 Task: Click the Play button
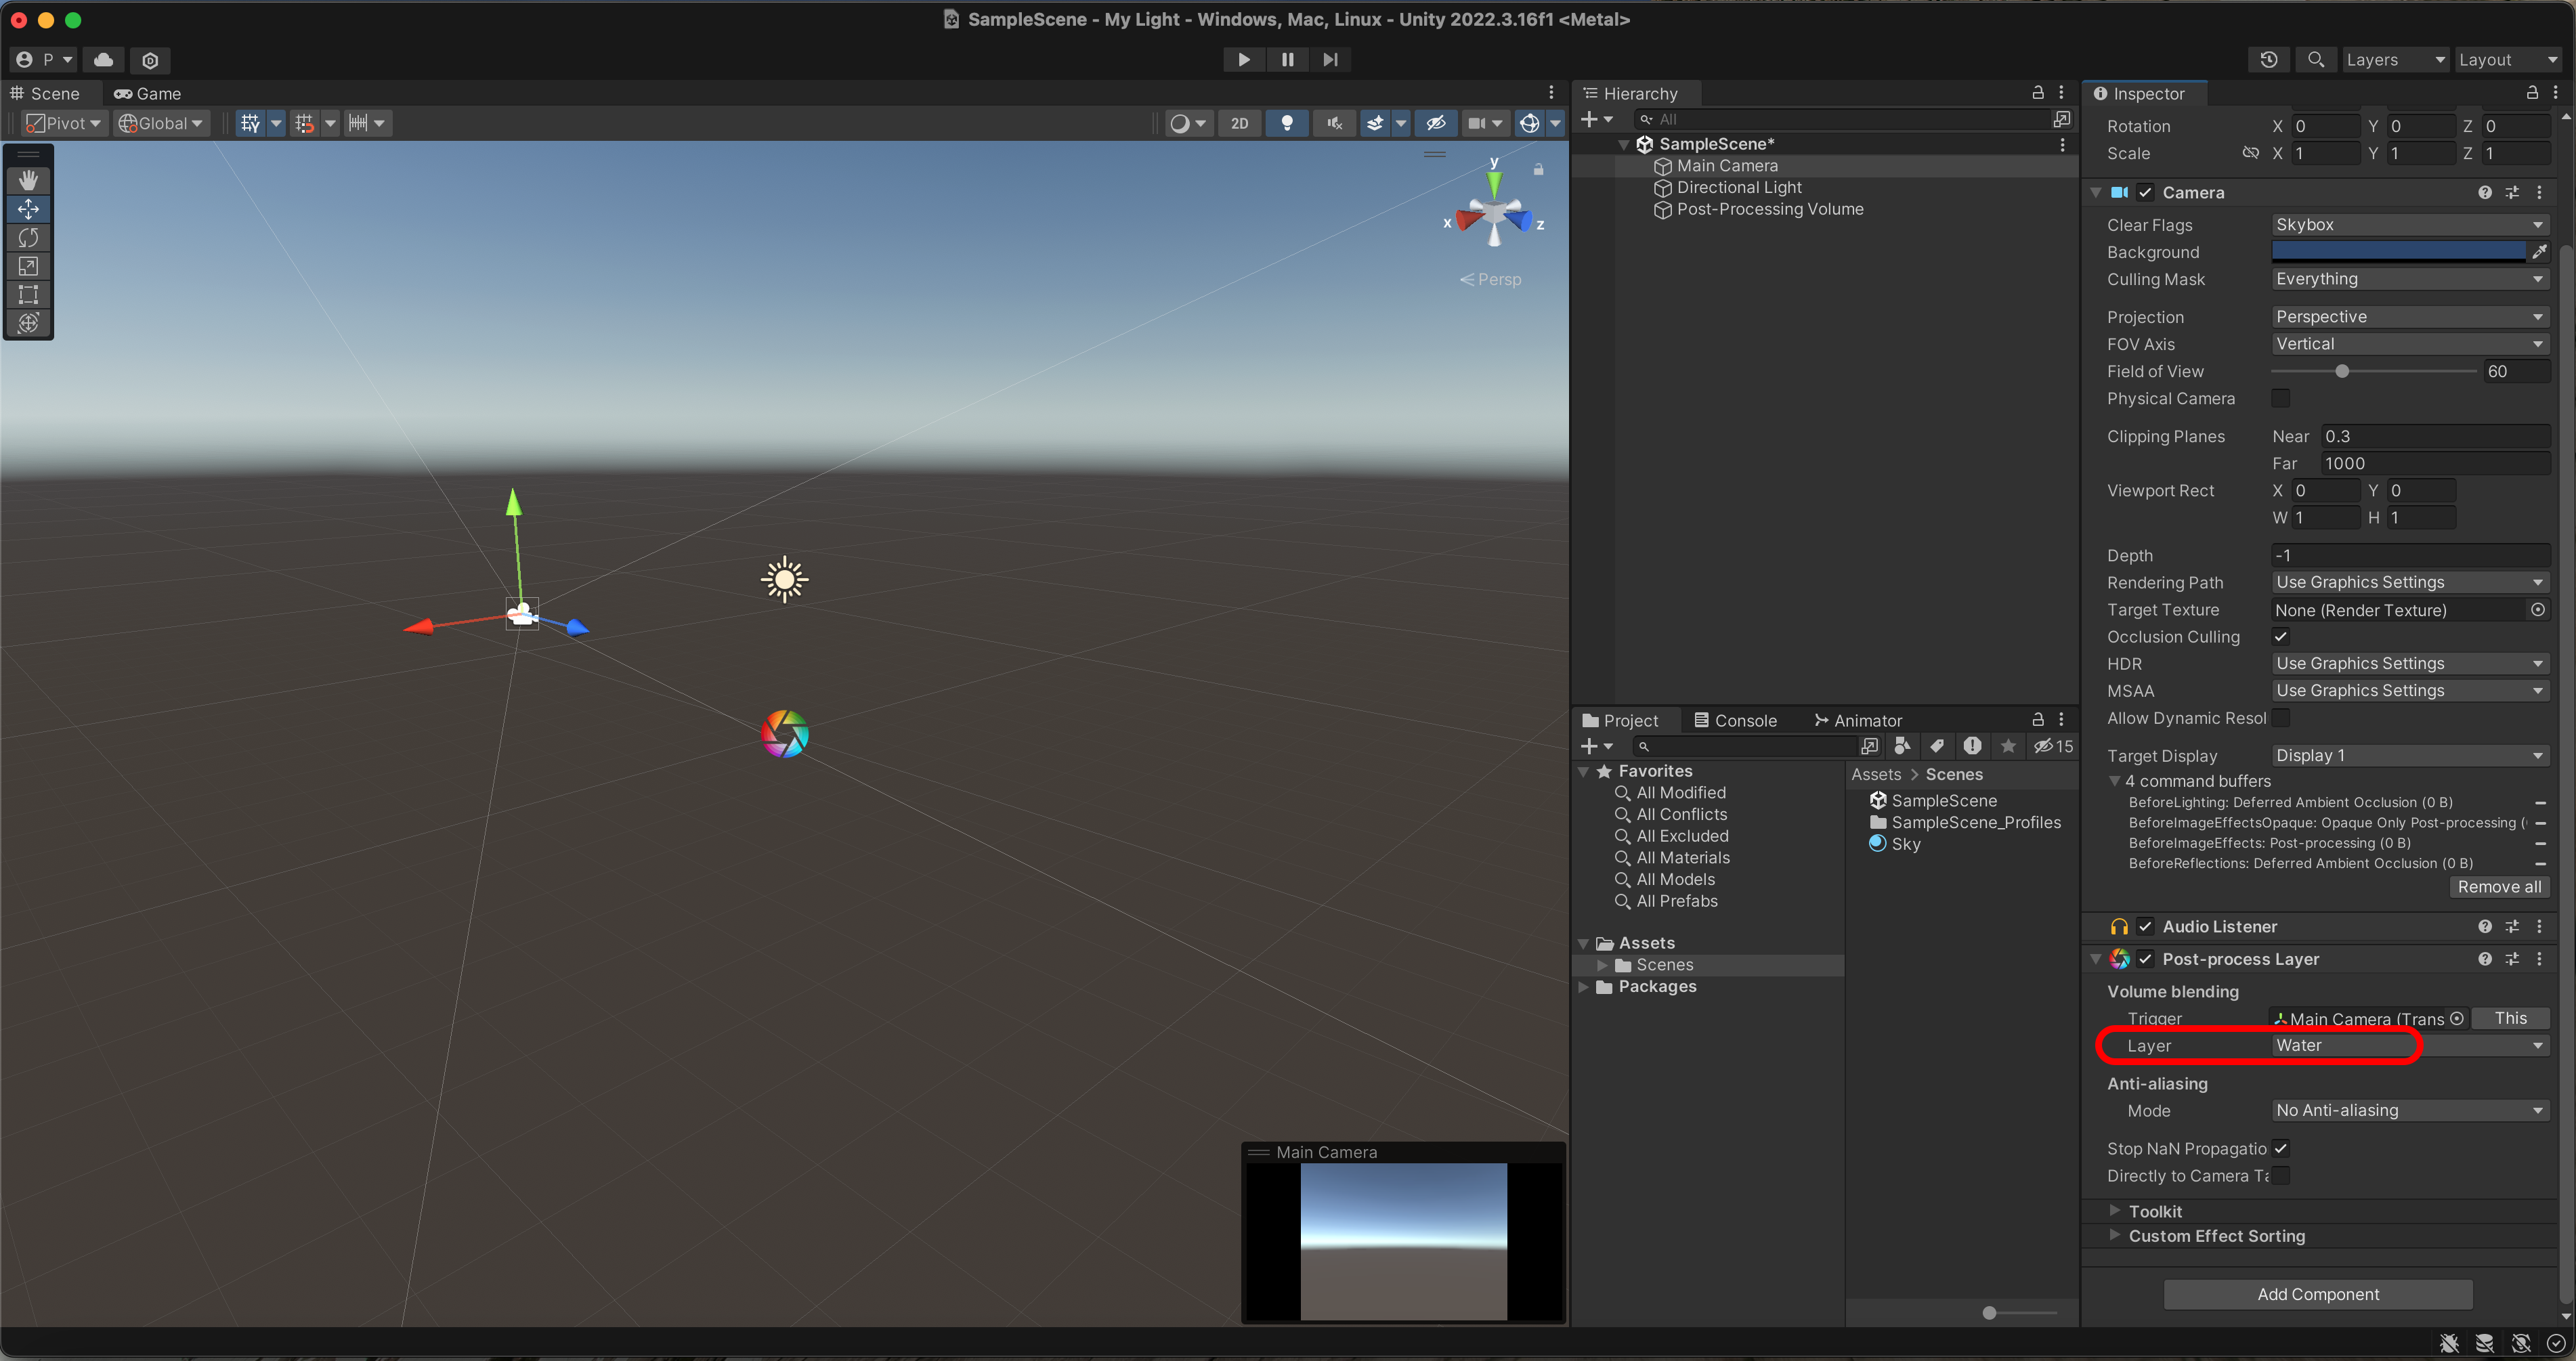[x=1243, y=60]
